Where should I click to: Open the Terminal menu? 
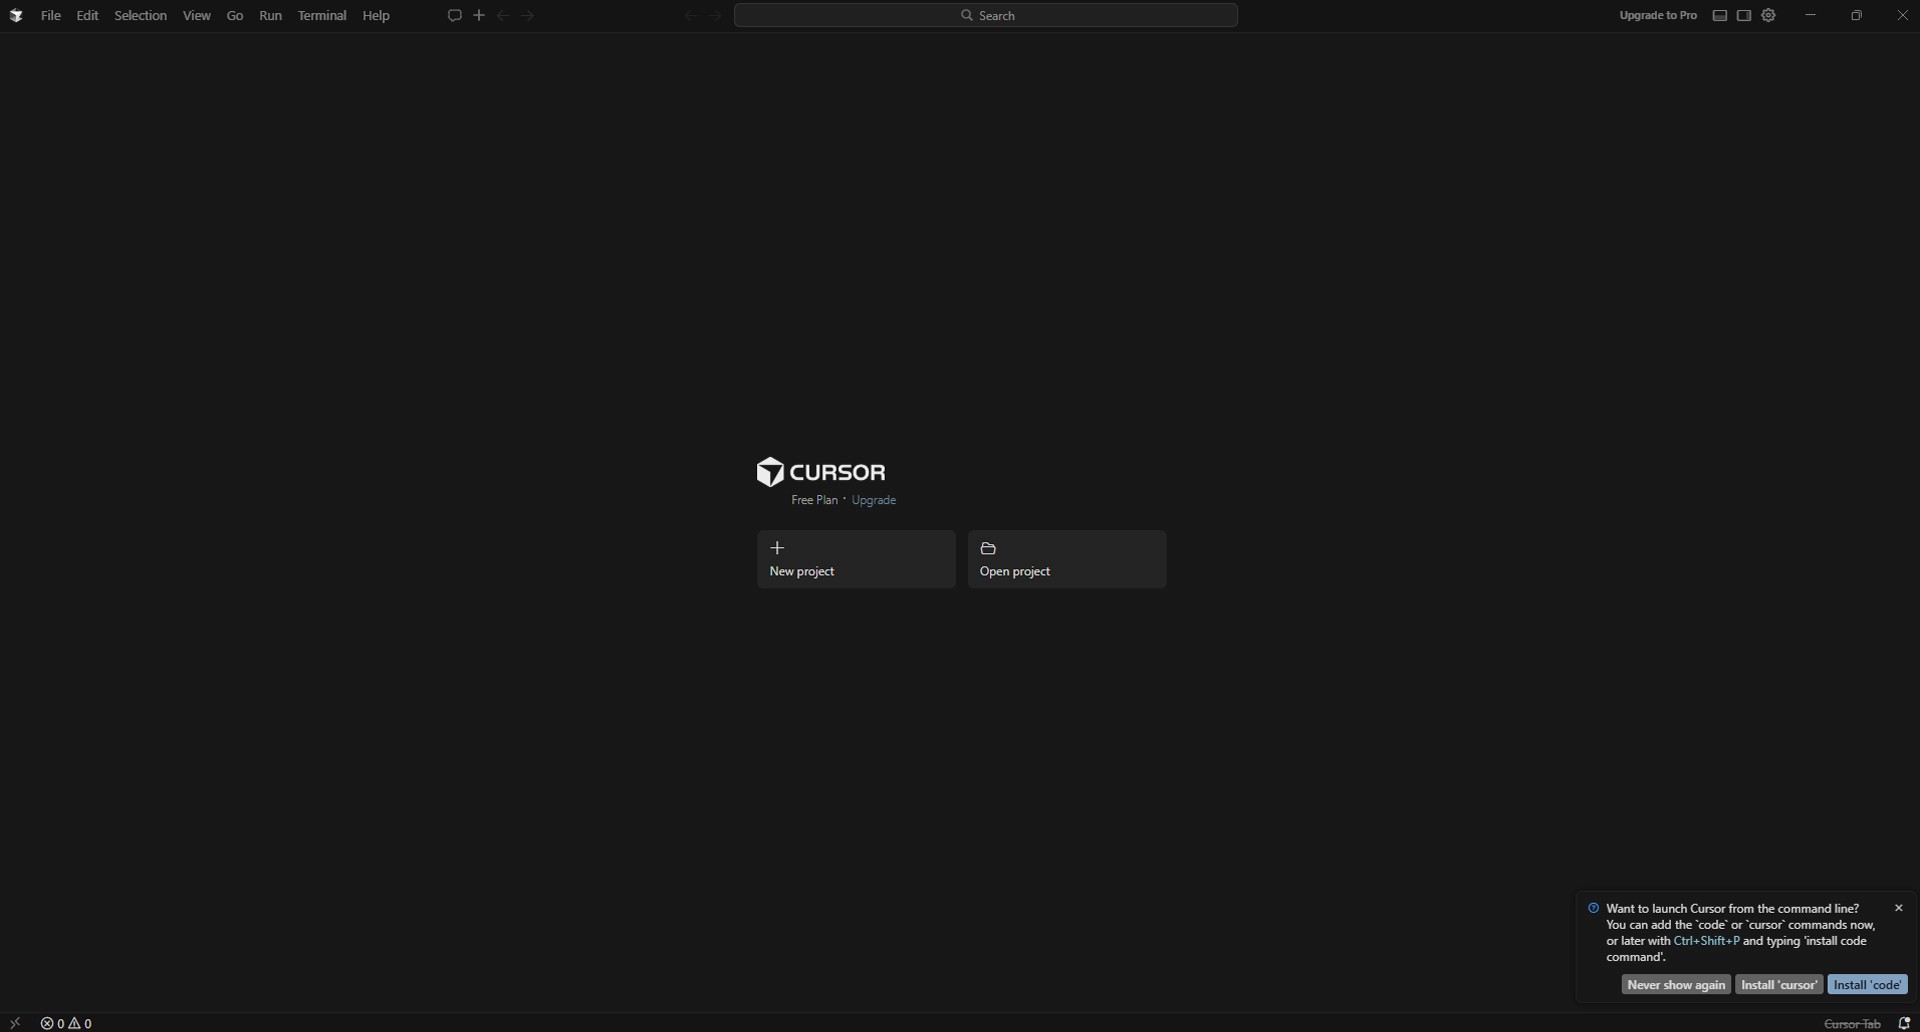[322, 16]
